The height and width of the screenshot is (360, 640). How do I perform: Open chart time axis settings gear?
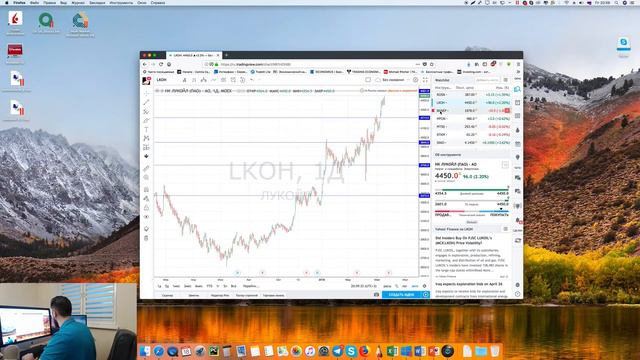tap(424, 286)
